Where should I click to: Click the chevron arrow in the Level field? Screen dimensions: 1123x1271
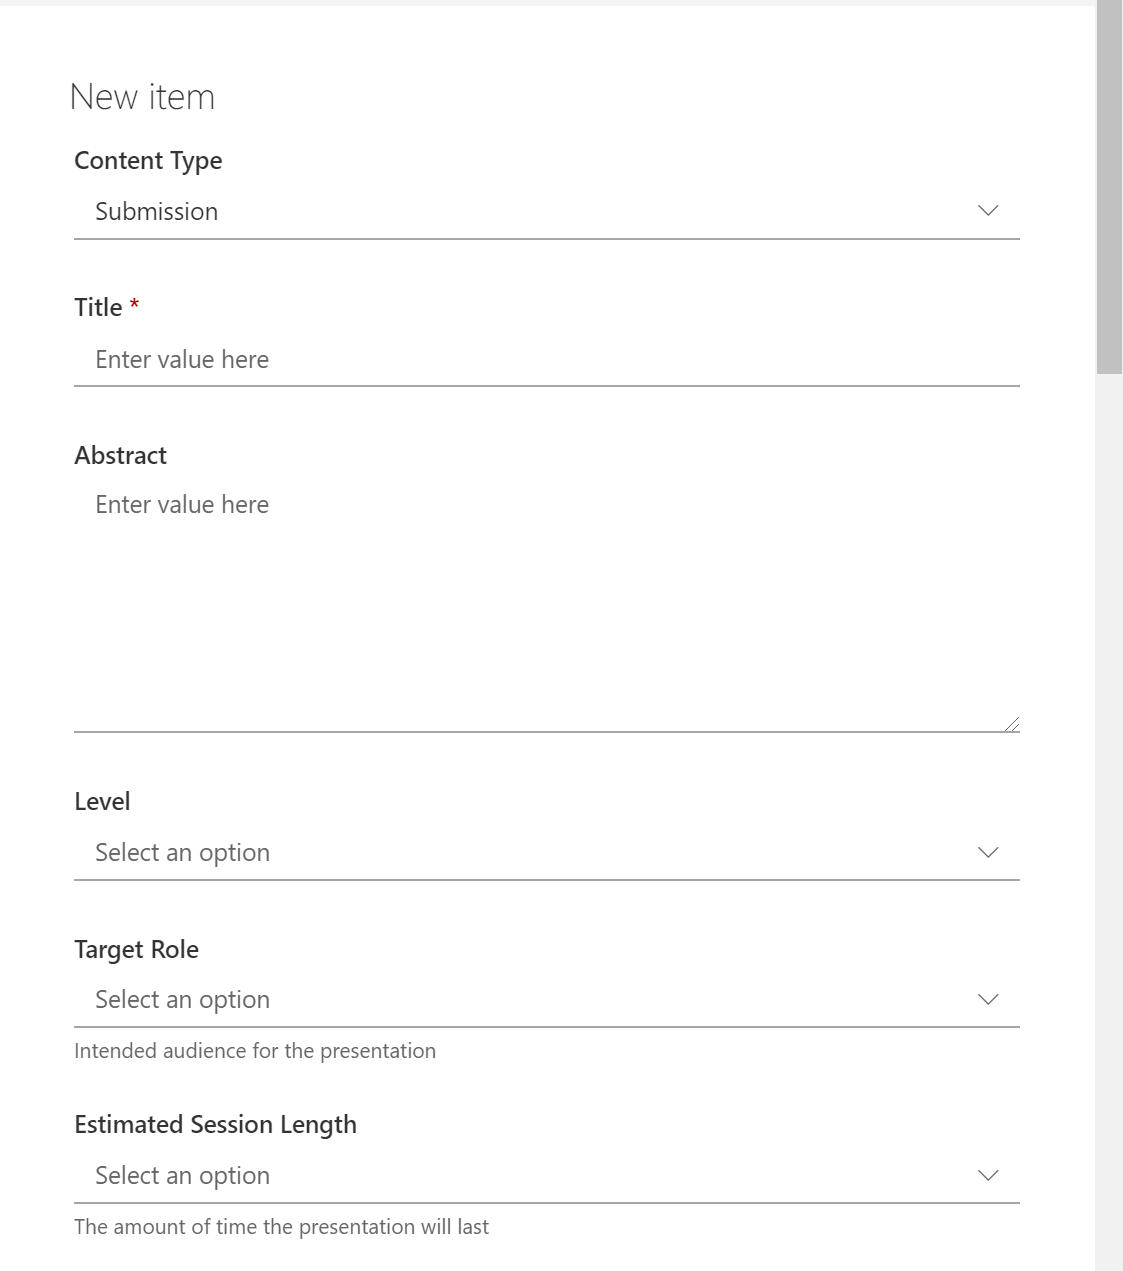(x=988, y=852)
